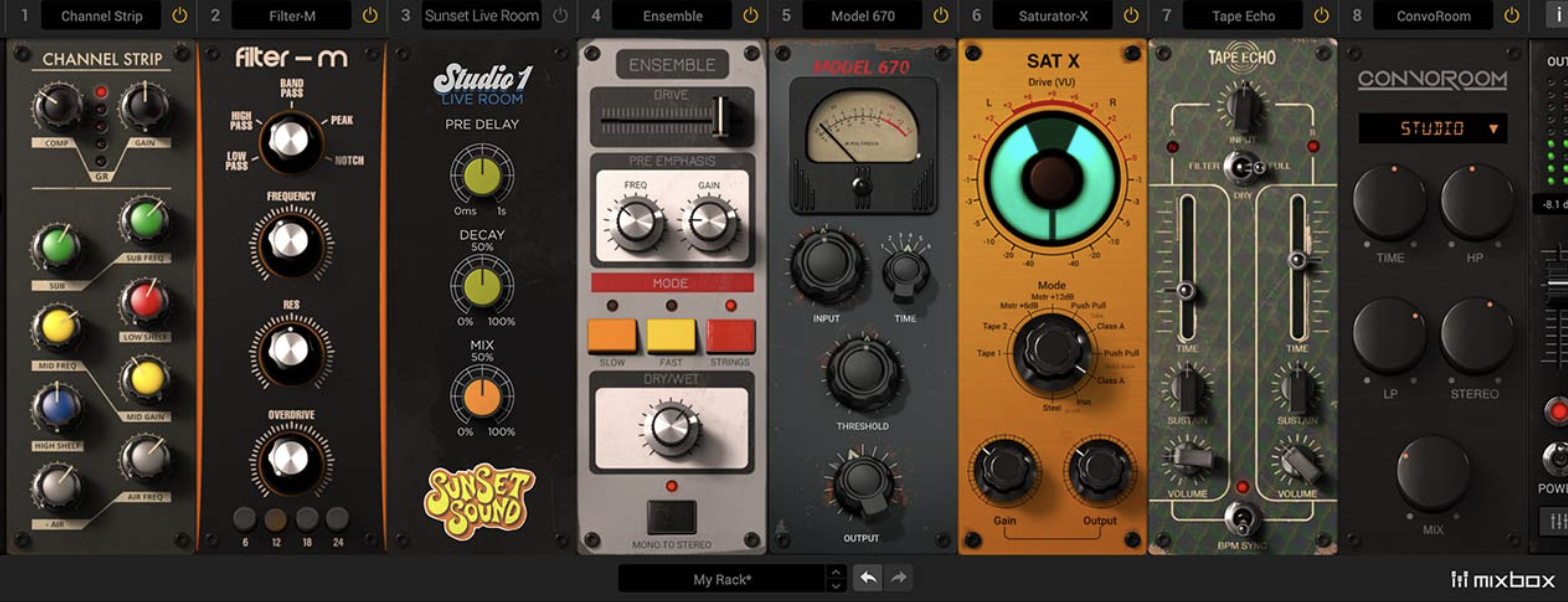
Task: Click the Model 670 TIME selector knob
Action: tap(905, 269)
